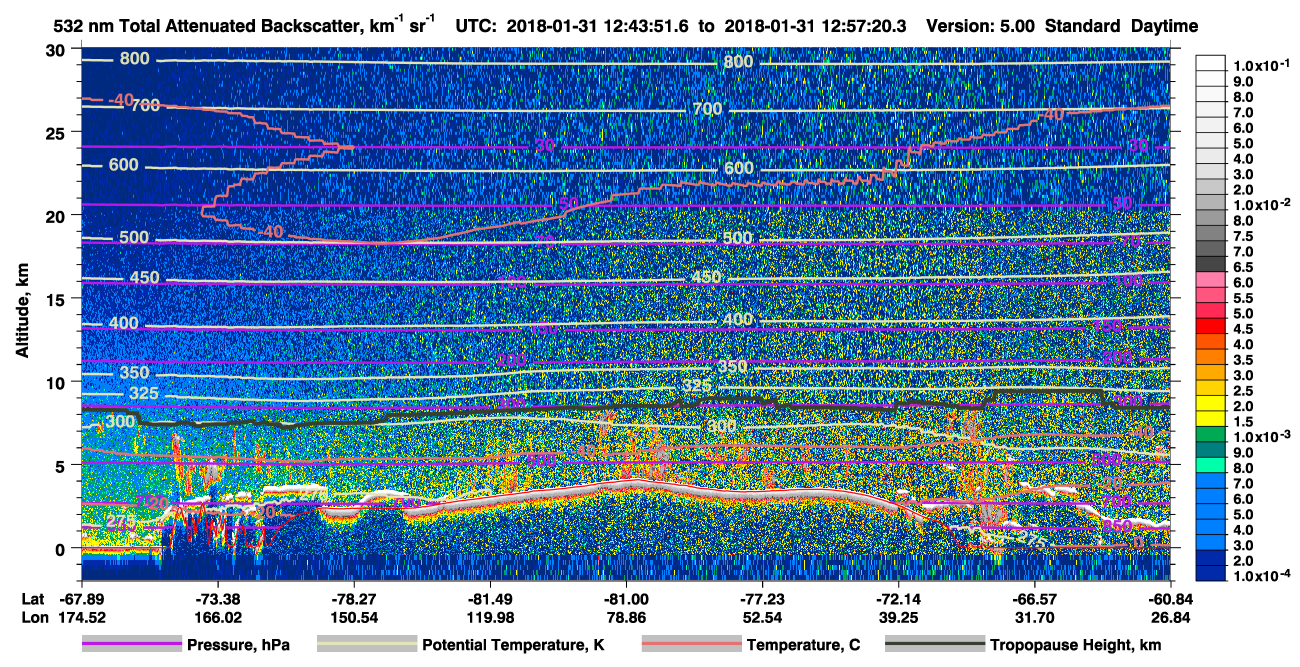The image size is (1300, 667).
Task: Click the colorbar label '2.5'
Action: coord(1244,391)
